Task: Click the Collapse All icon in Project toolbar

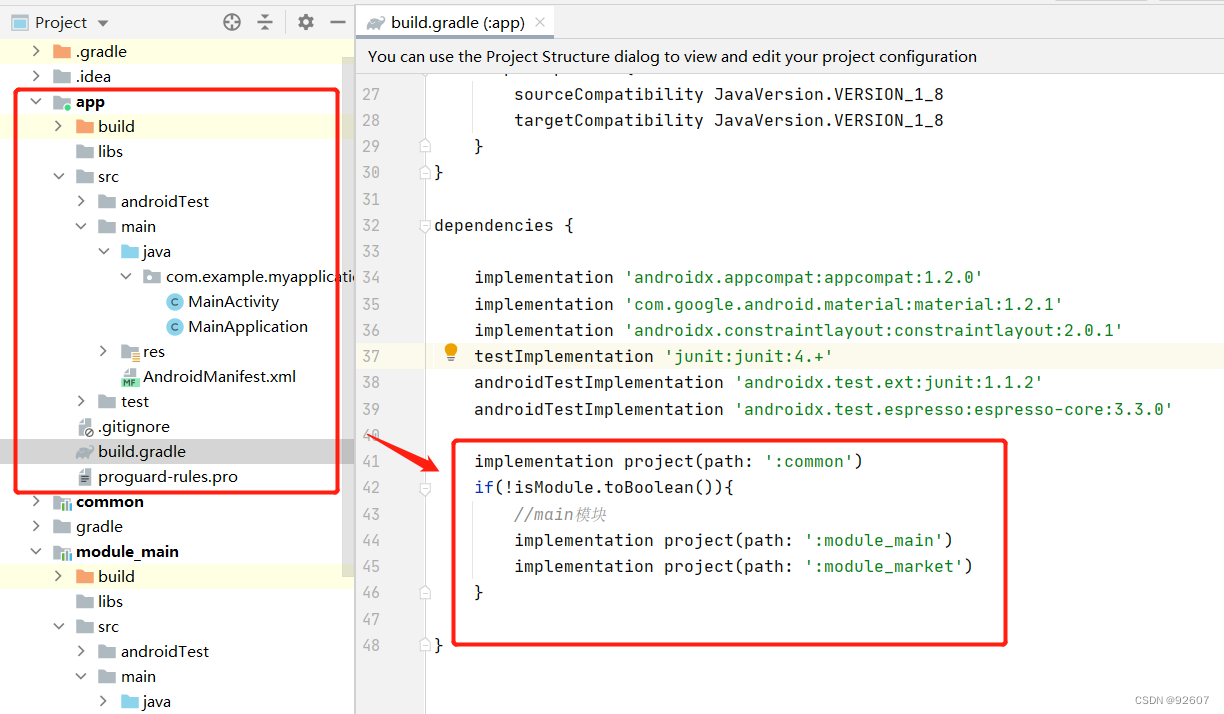Action: pos(265,22)
